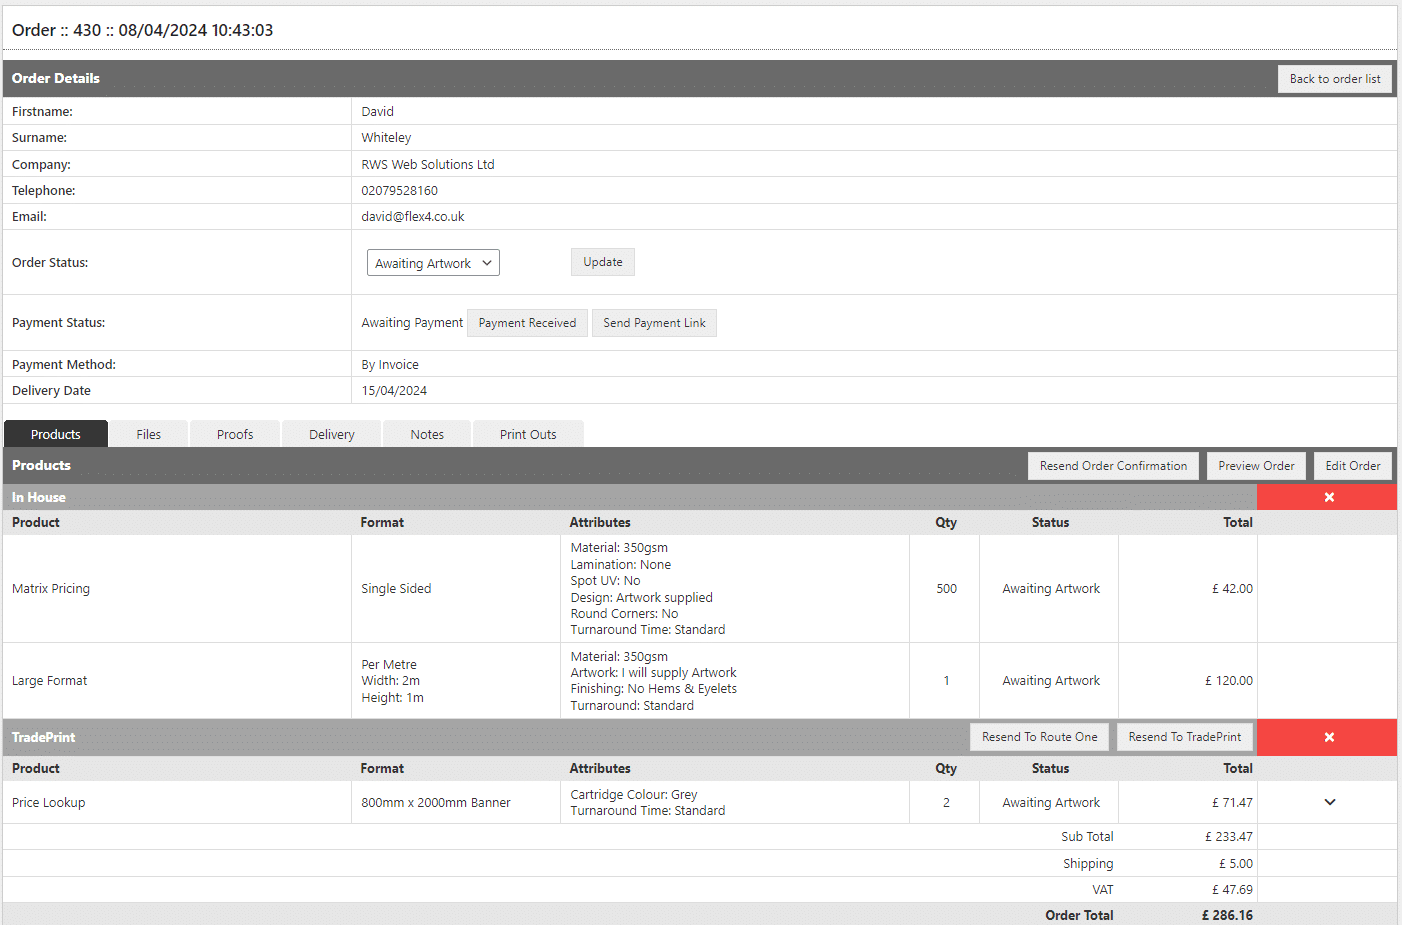The height and width of the screenshot is (925, 1402).
Task: Click the customer email david@flex4.co.uk
Action: [x=413, y=217]
